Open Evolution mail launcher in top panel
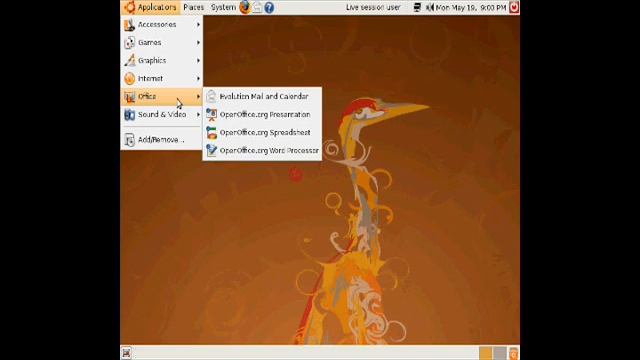Screen dimensions: 640x360 tap(257, 7)
